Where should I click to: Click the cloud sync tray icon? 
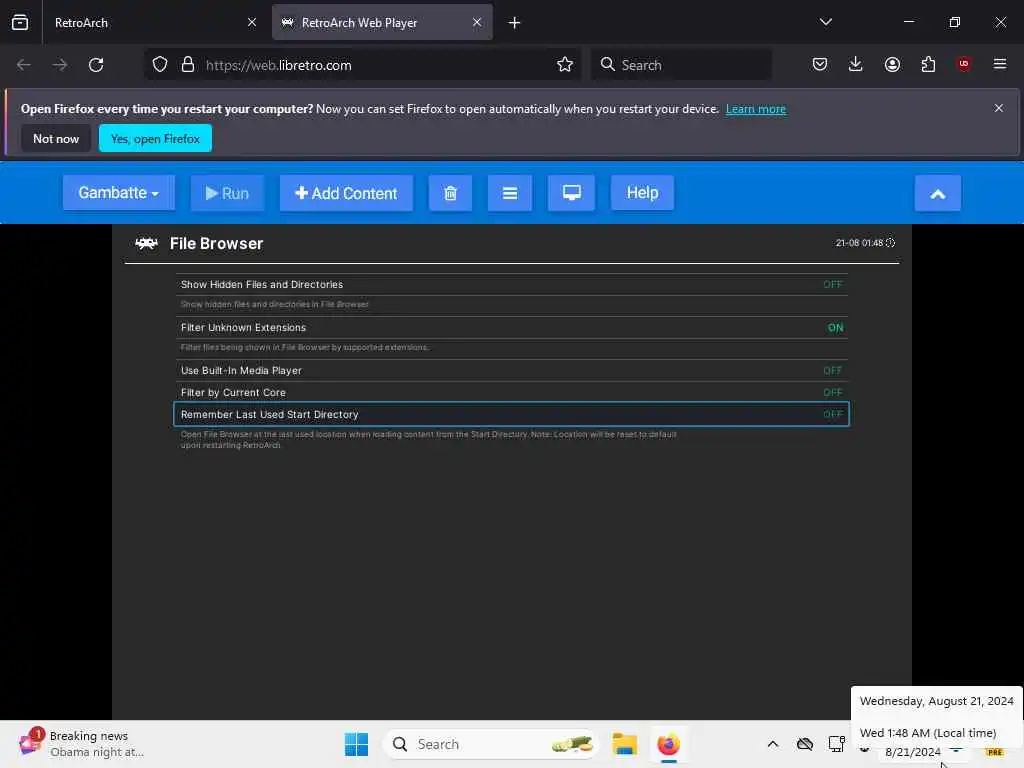point(805,744)
